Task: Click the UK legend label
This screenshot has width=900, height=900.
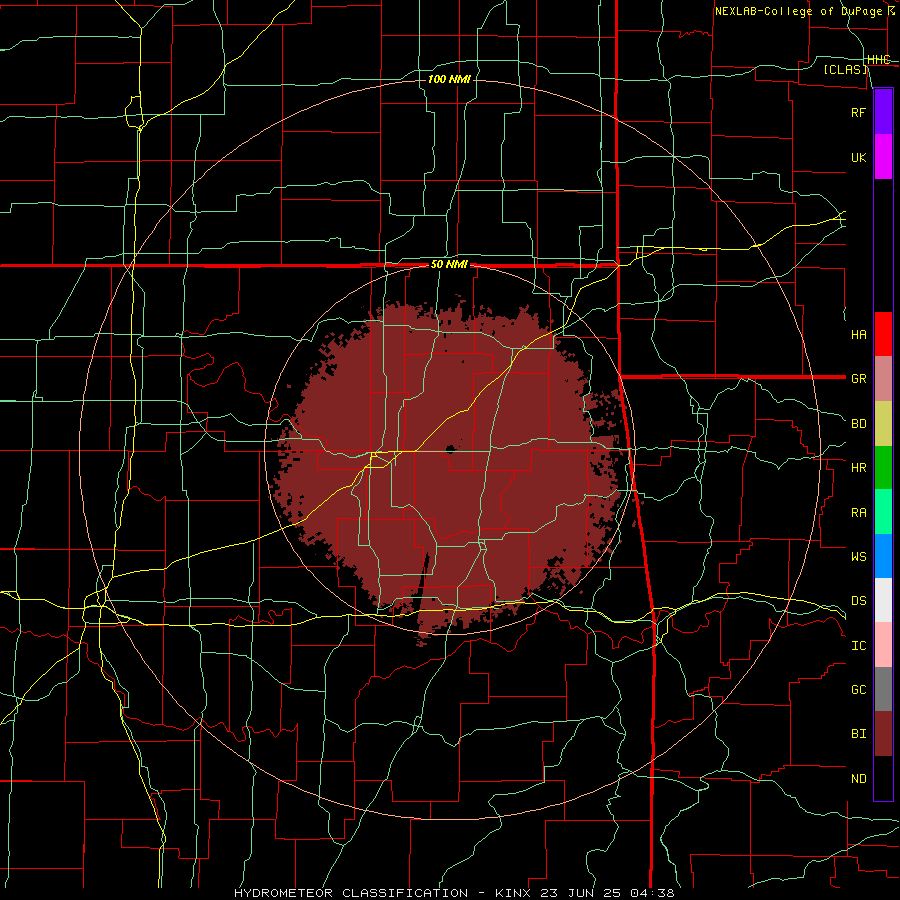Action: tap(858, 157)
